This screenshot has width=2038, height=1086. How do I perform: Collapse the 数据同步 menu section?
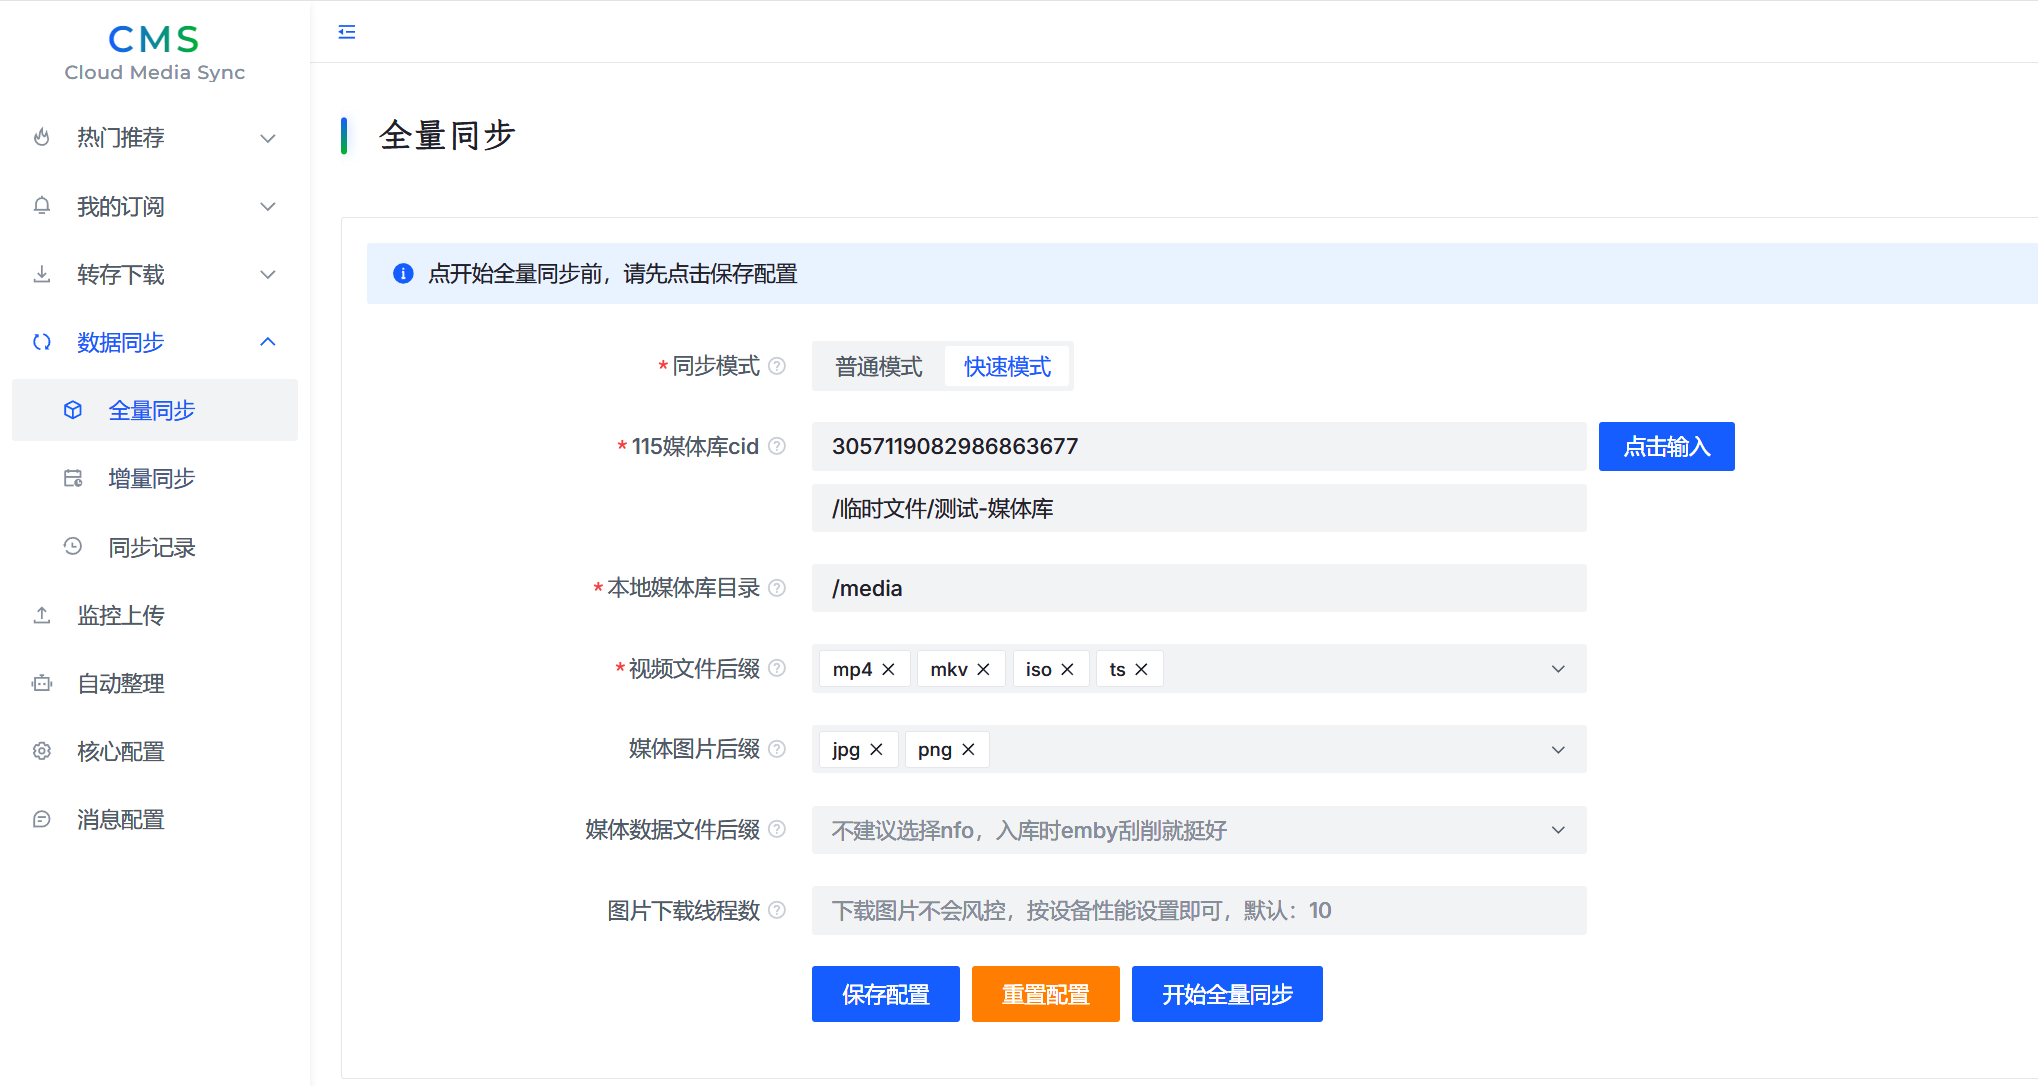point(267,342)
